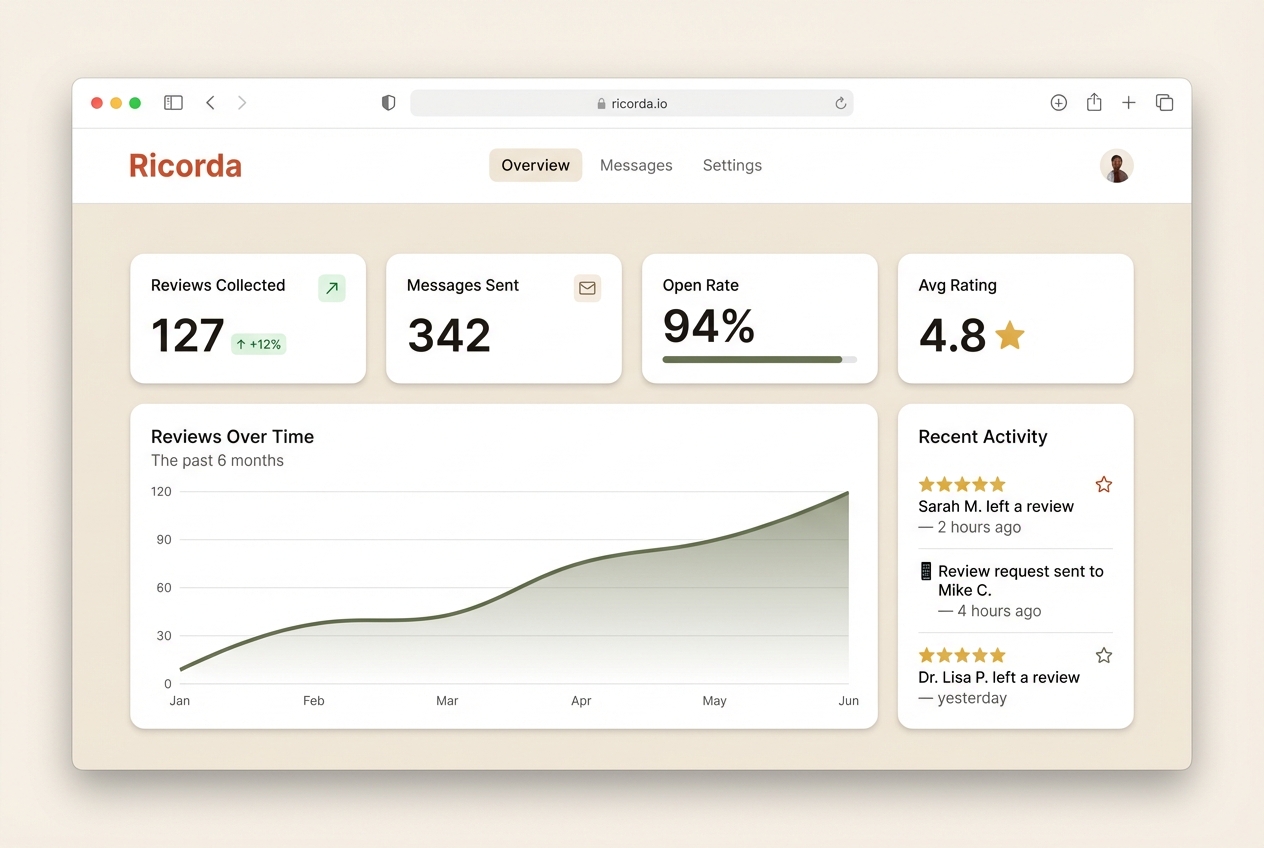Open the sidebar using the panel icon
Screen dimensions: 1264x848
173,102
